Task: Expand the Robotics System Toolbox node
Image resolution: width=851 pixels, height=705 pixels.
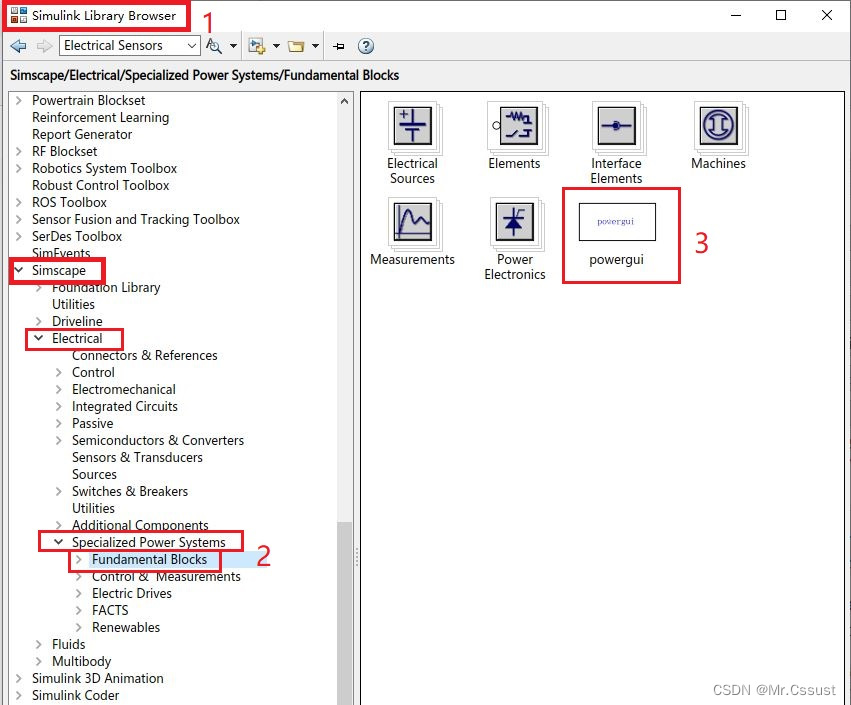Action: tap(19, 168)
